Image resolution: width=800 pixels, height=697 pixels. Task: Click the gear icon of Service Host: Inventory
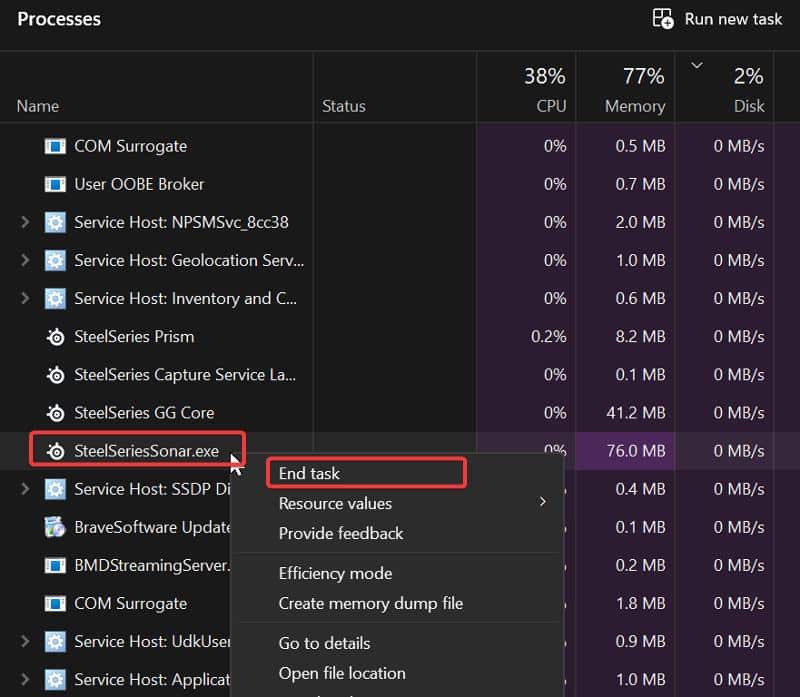pos(55,298)
